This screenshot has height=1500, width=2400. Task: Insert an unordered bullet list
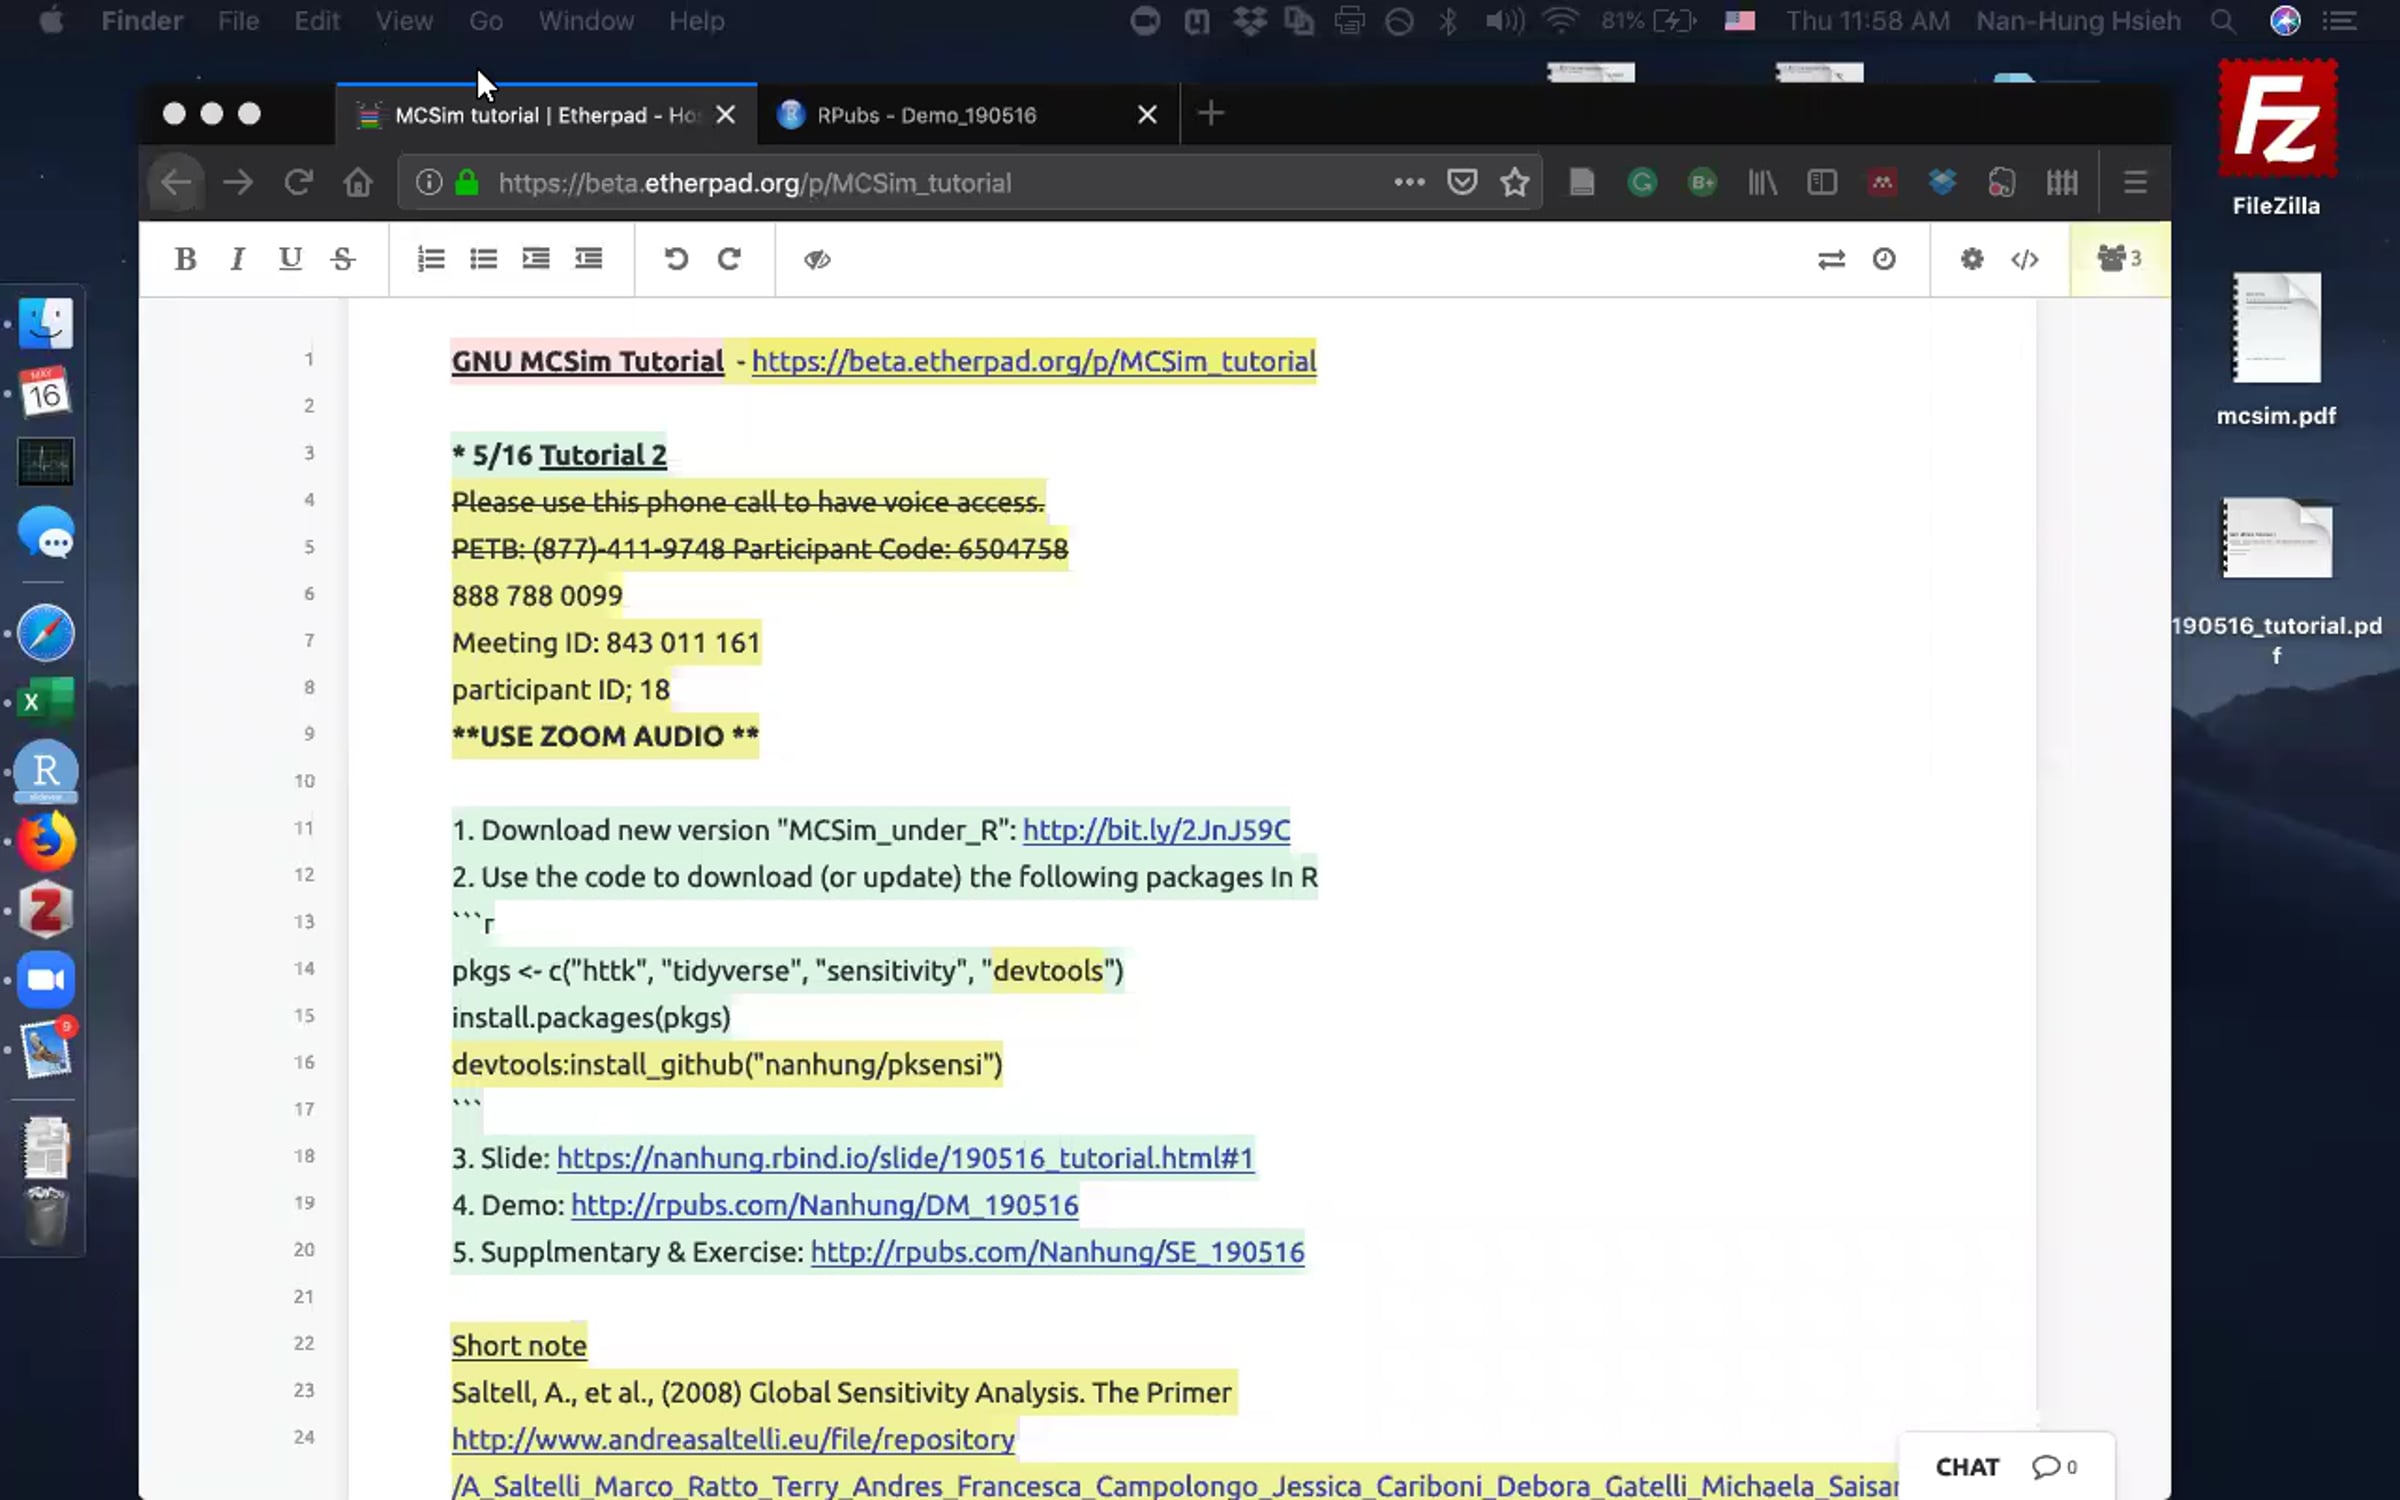coord(484,259)
